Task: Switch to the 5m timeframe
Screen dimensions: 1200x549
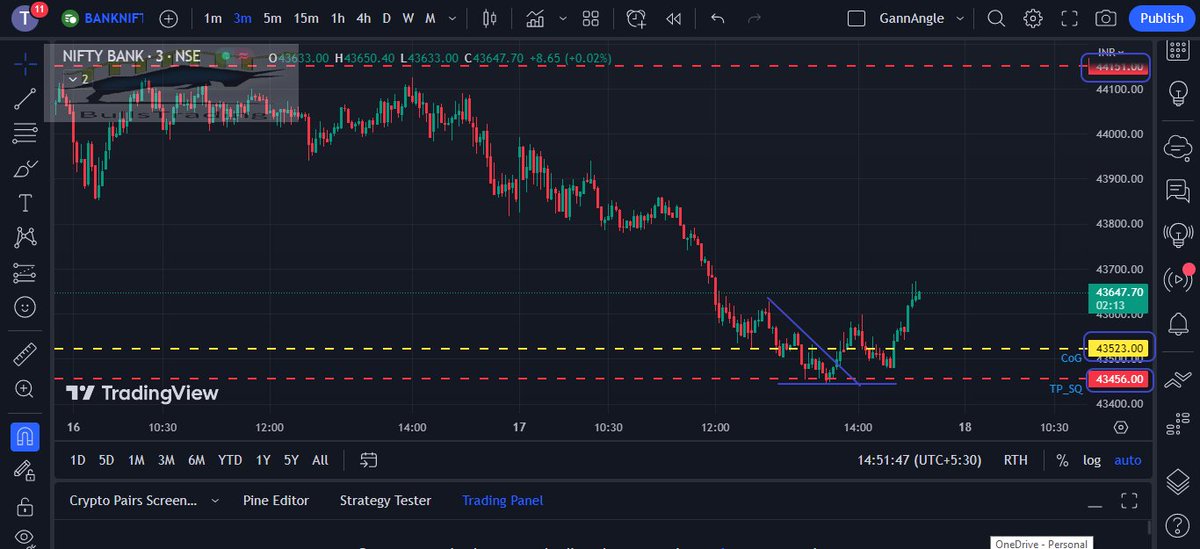Action: pos(272,18)
